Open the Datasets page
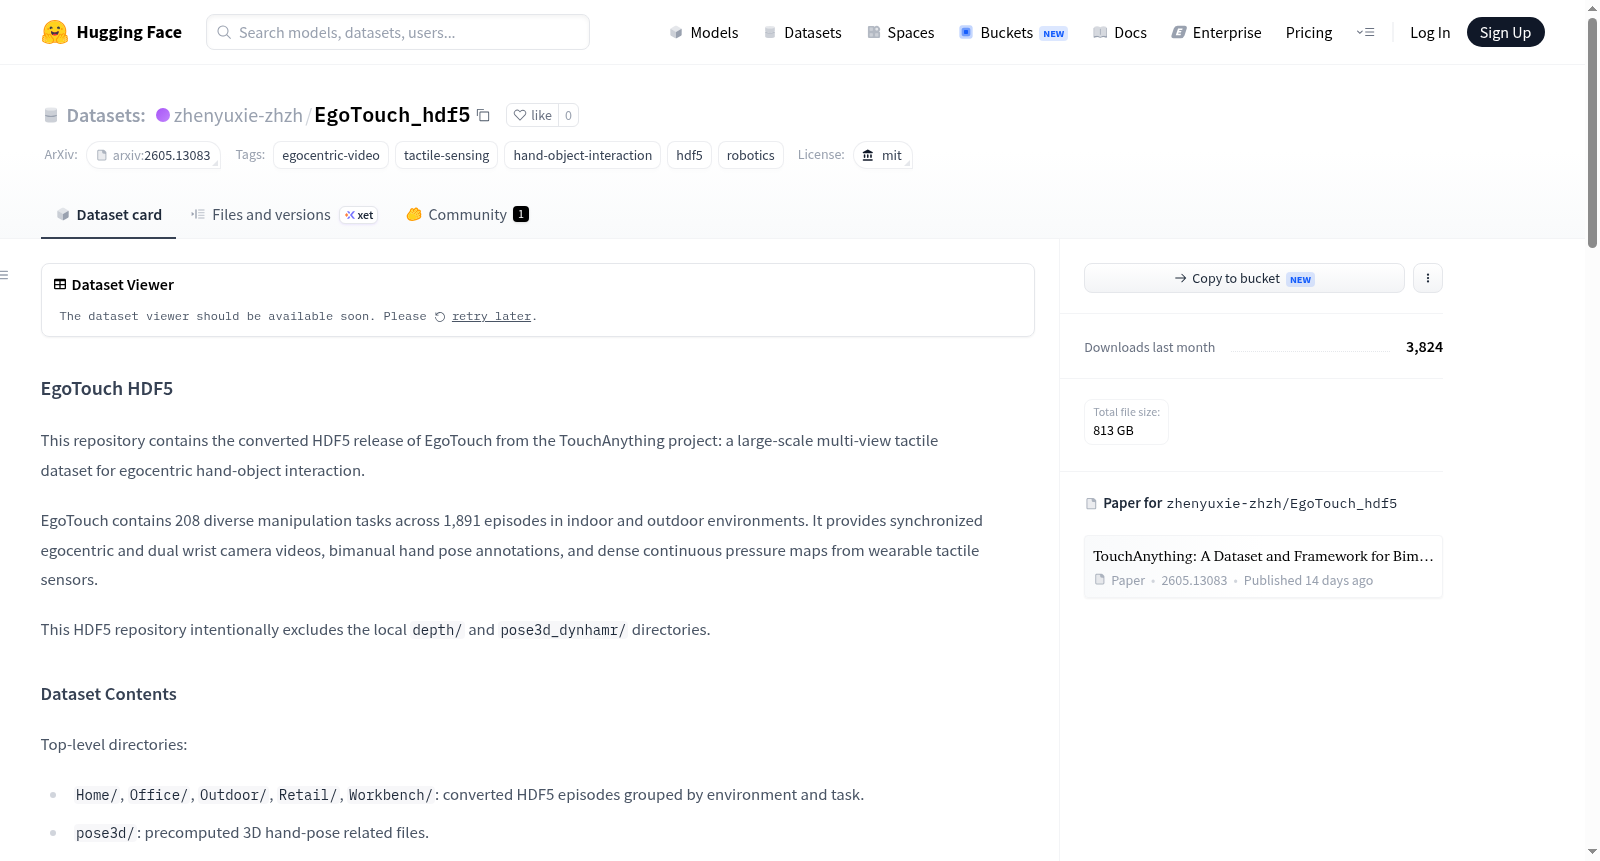1600x861 pixels. click(x=802, y=32)
